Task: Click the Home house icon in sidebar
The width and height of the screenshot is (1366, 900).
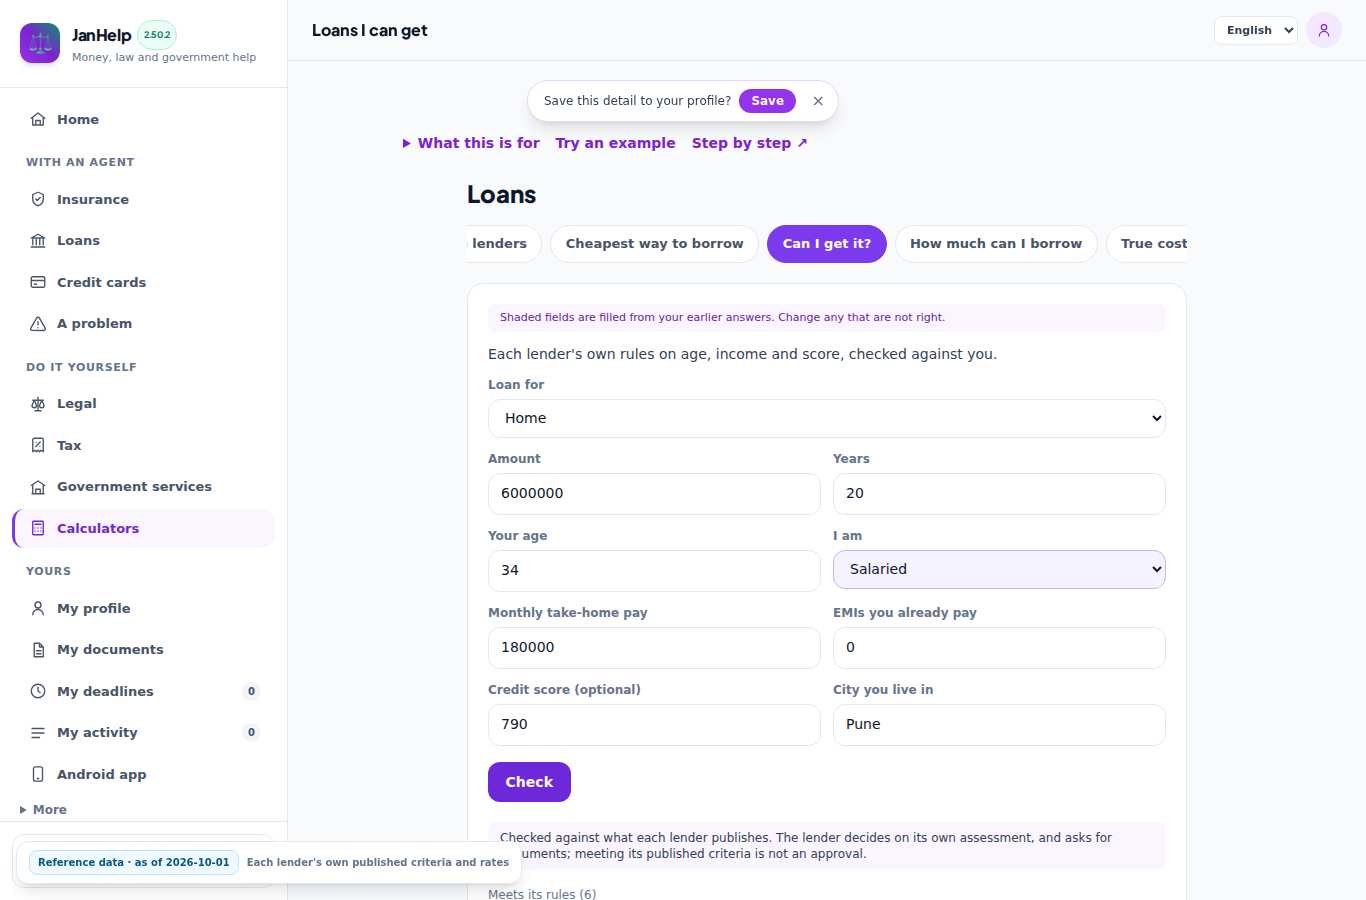Action: pyautogui.click(x=38, y=119)
